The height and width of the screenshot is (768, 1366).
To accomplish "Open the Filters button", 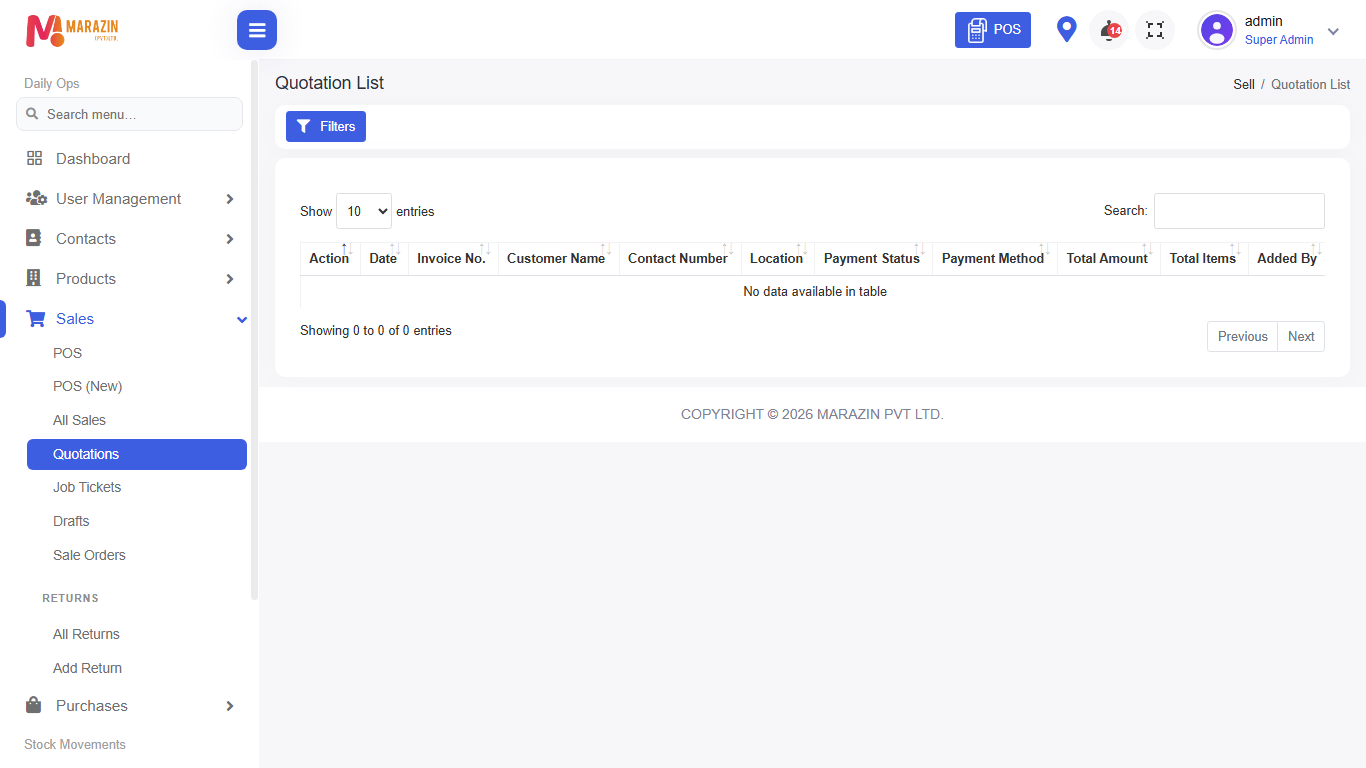I will 326,126.
